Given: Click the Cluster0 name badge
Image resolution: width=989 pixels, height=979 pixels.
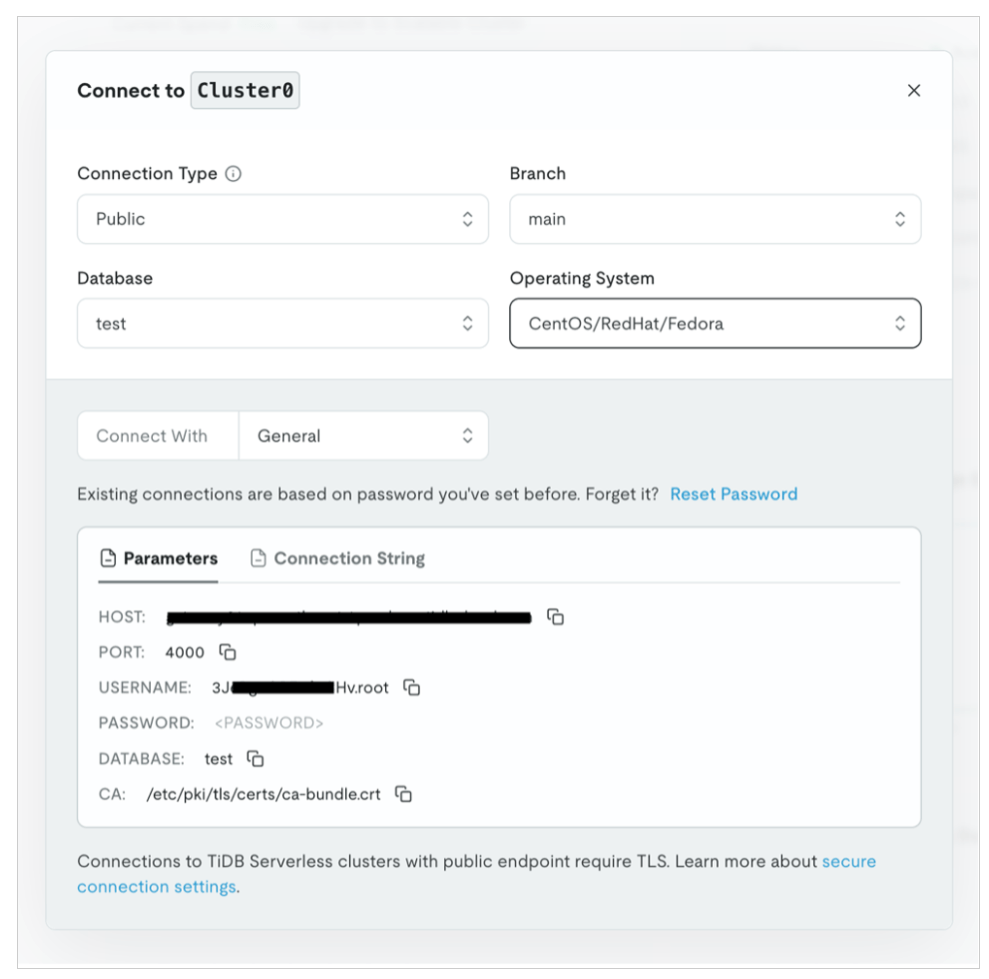Looking at the screenshot, I should point(245,91).
